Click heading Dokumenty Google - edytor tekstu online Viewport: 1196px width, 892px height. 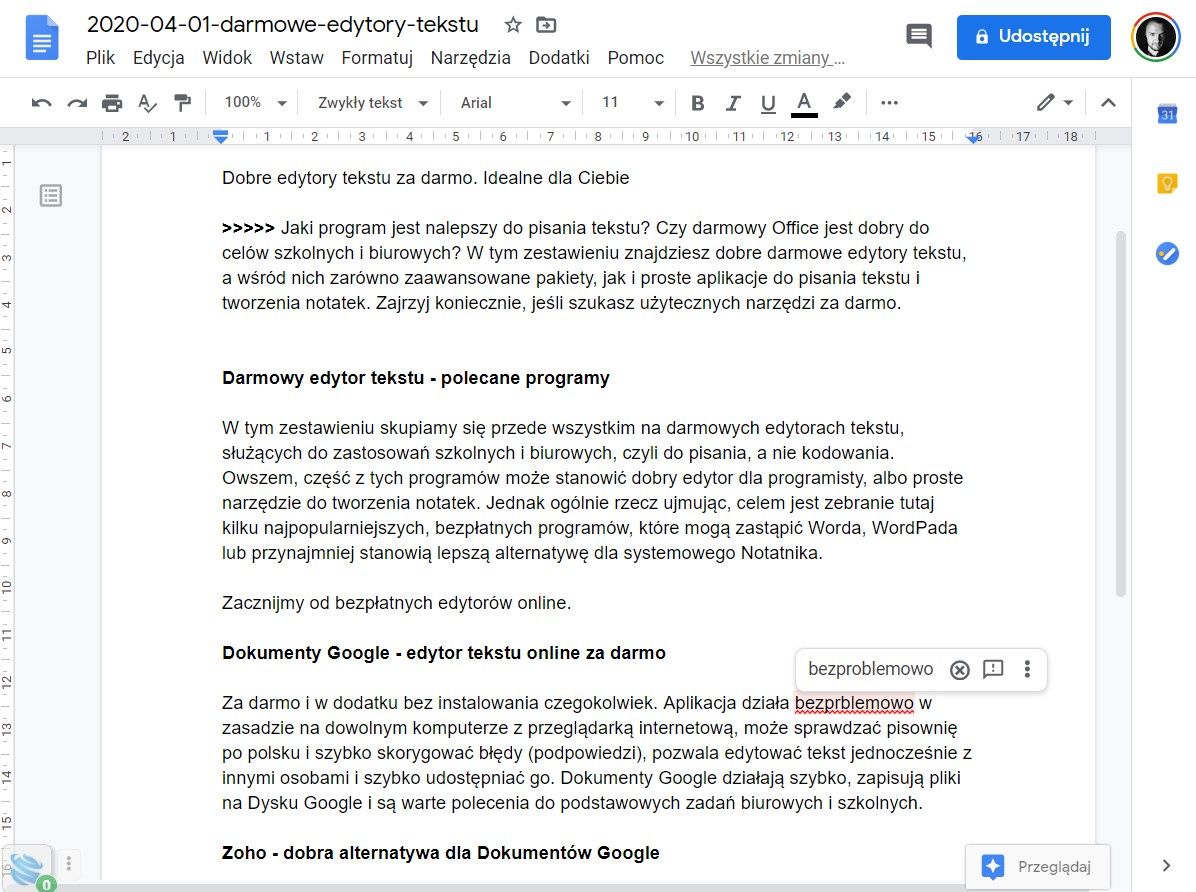click(x=444, y=653)
